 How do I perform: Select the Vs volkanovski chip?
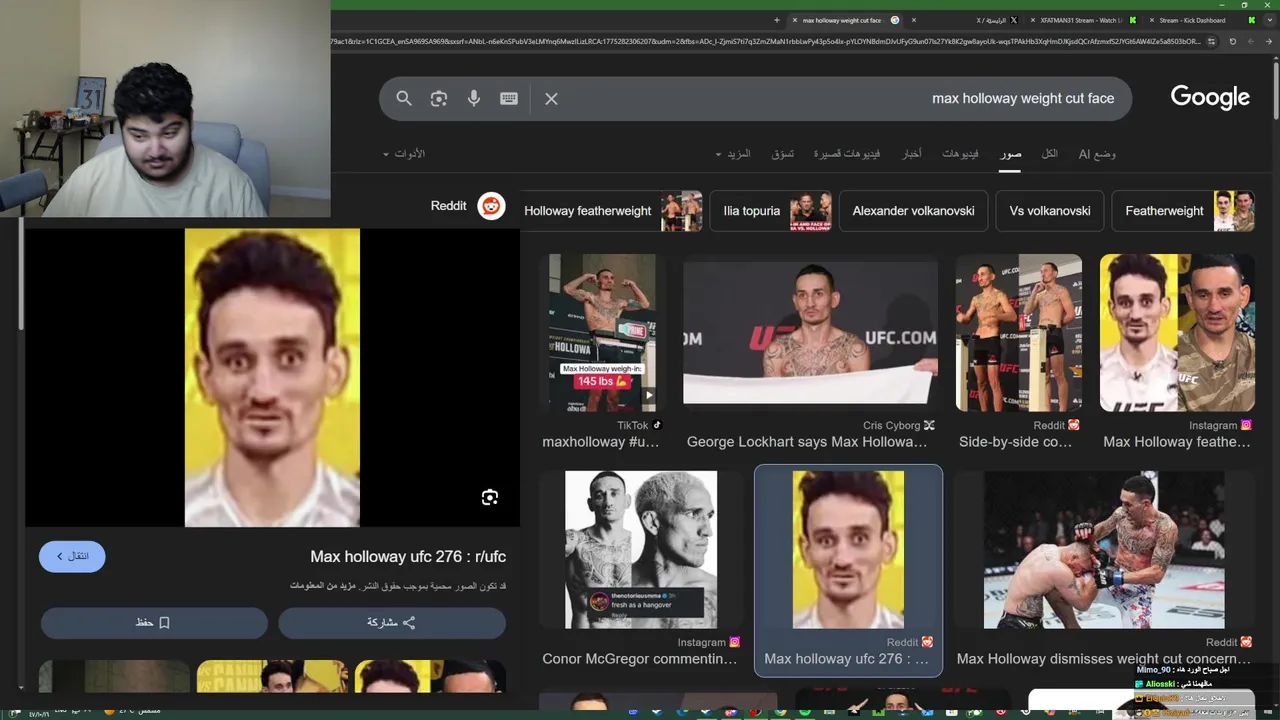[x=1050, y=211]
